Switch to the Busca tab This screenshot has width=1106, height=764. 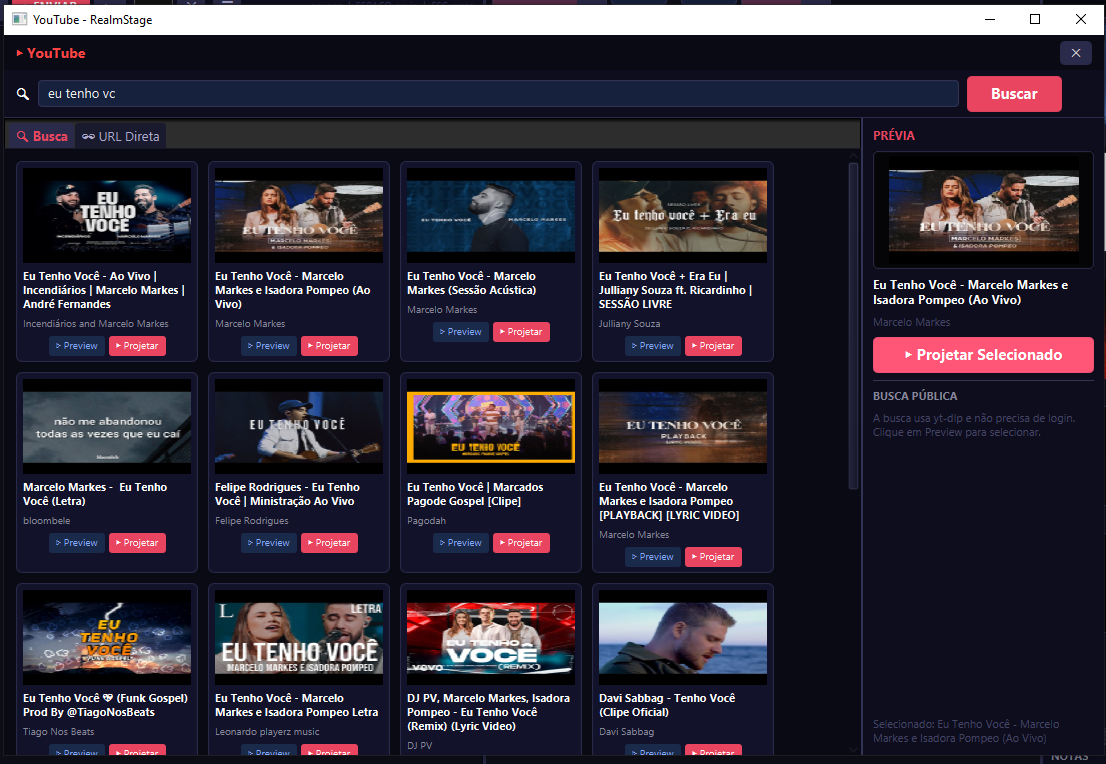[x=42, y=136]
